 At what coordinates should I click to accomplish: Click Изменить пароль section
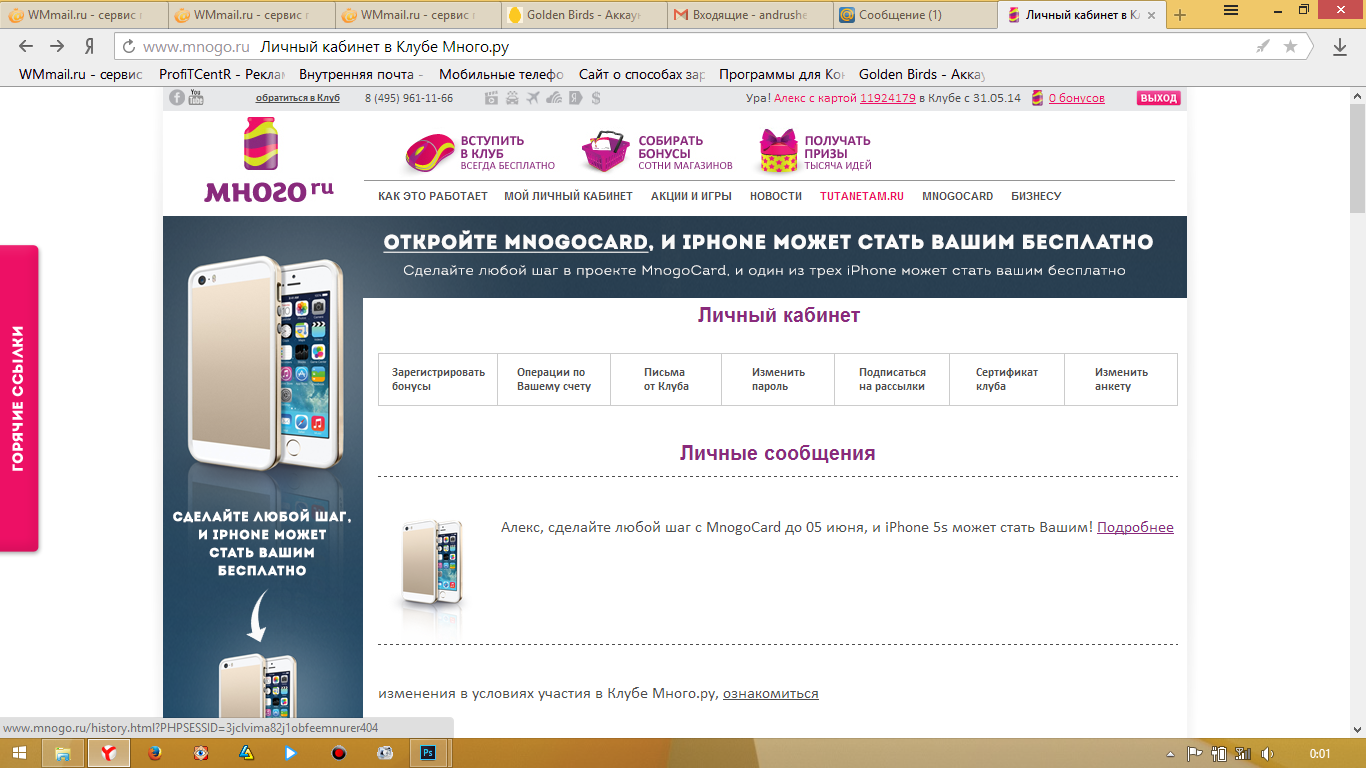tap(778, 379)
